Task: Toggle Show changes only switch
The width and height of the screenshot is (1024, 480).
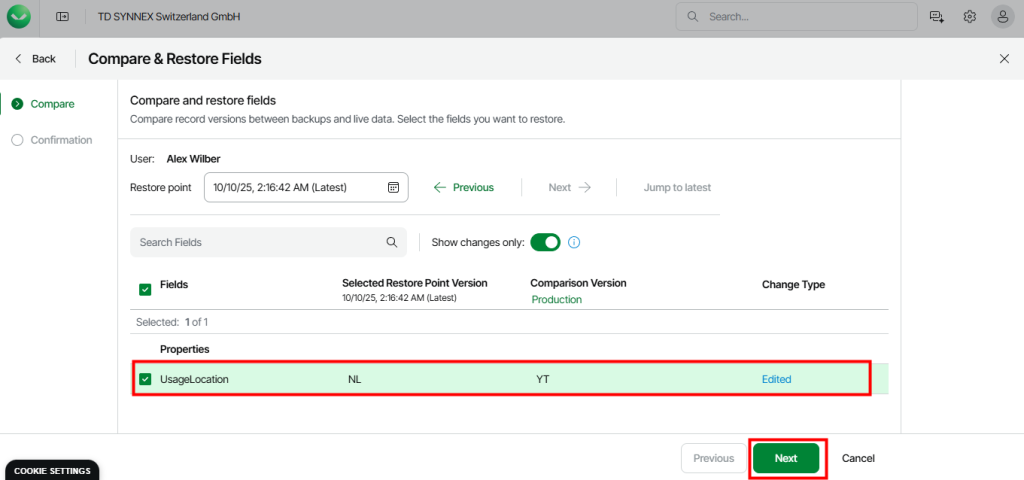Action: coord(545,242)
